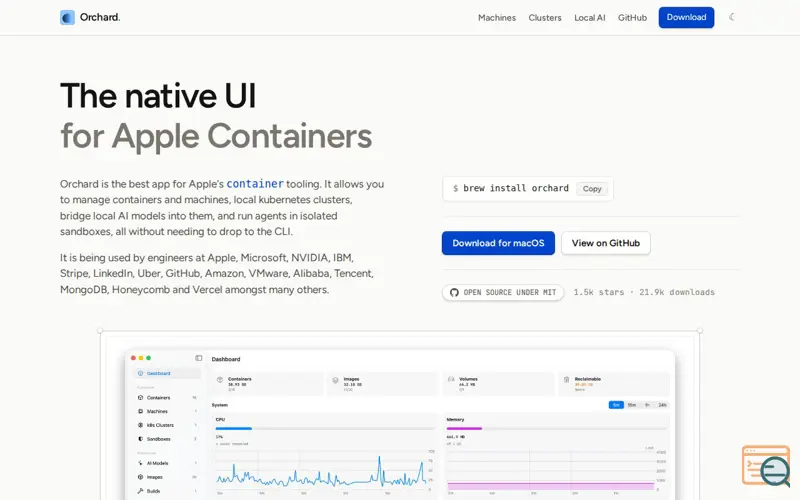Click the Containers card icon on the dashboard
The width and height of the screenshot is (800, 500).
(220, 380)
